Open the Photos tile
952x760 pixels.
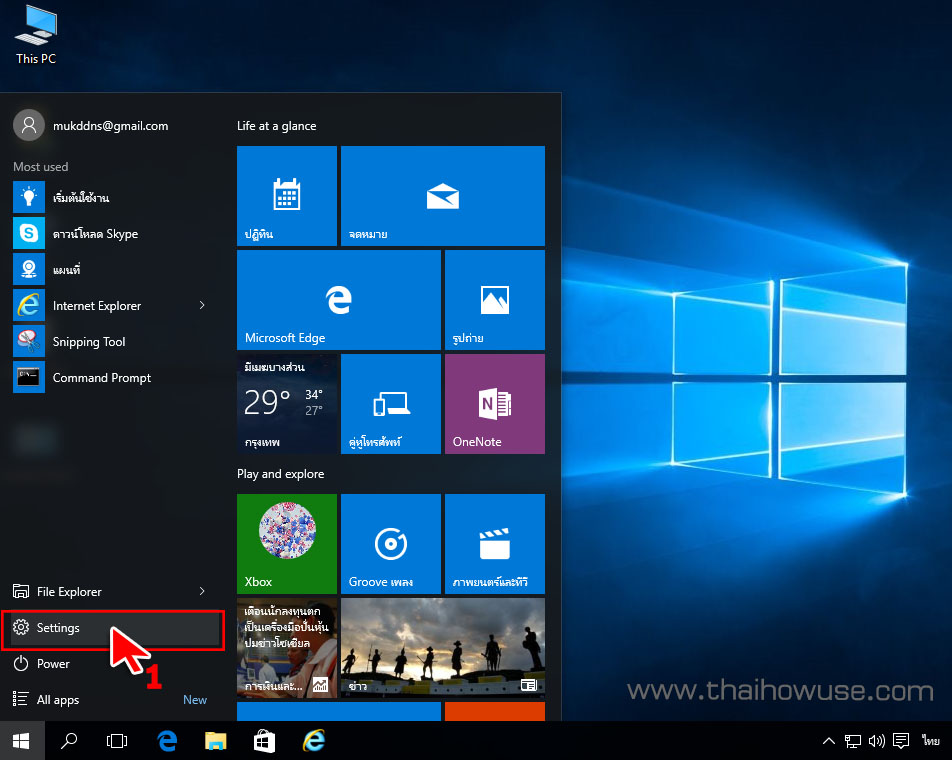tap(495, 300)
